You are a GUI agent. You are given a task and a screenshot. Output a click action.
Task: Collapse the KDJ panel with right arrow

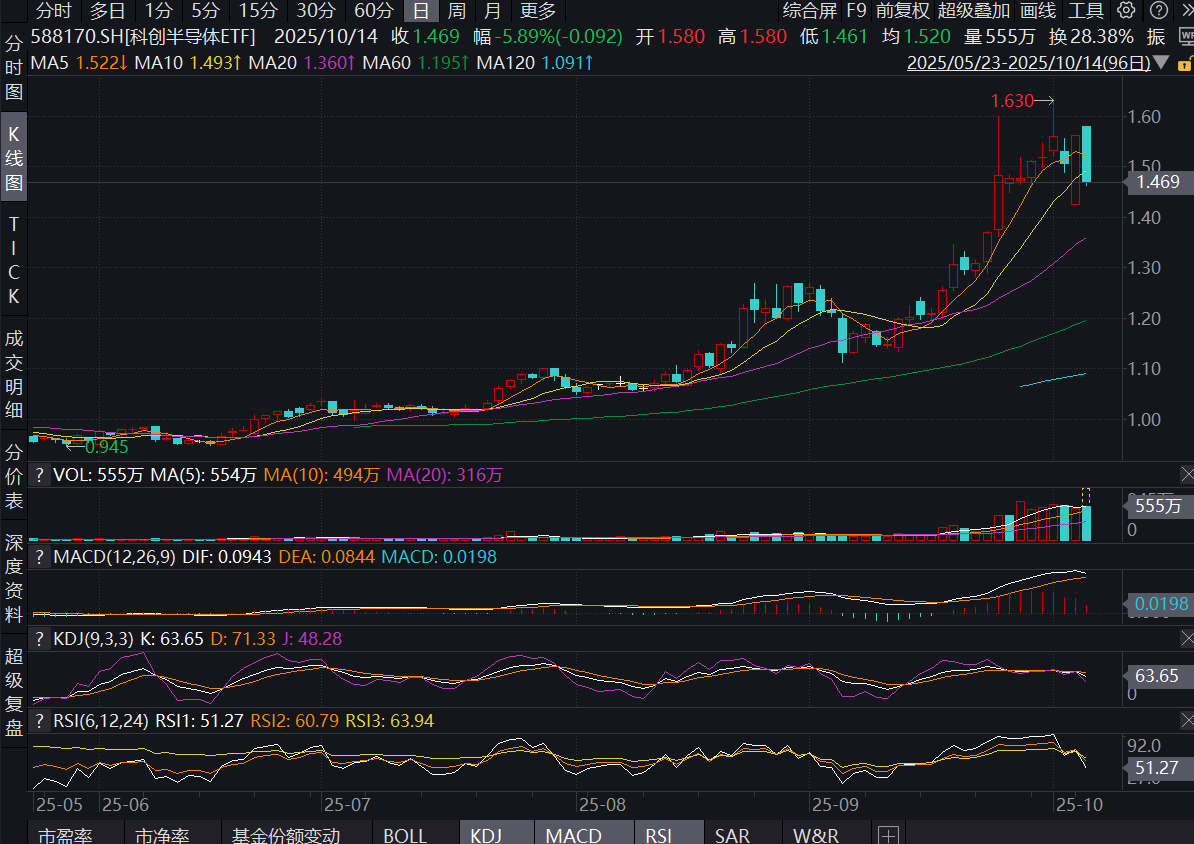[x=1187, y=638]
